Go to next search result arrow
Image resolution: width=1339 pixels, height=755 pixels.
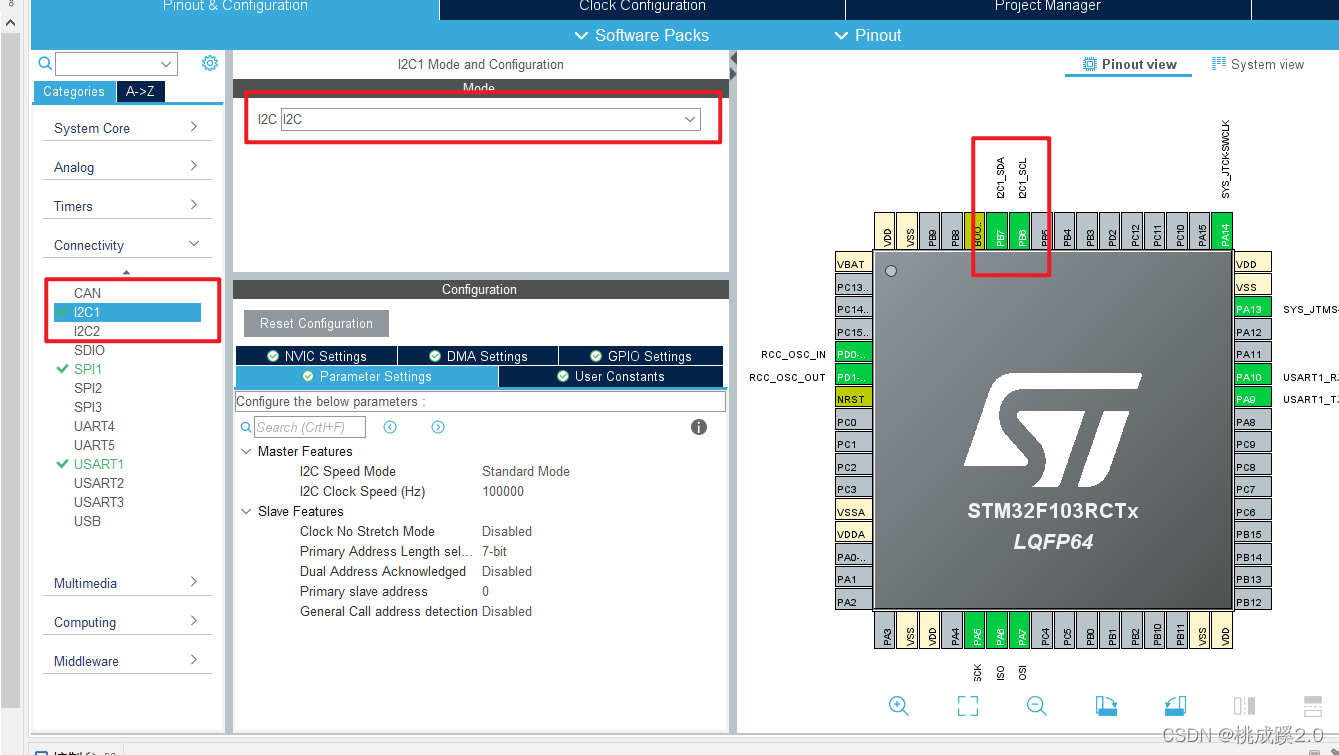(438, 427)
